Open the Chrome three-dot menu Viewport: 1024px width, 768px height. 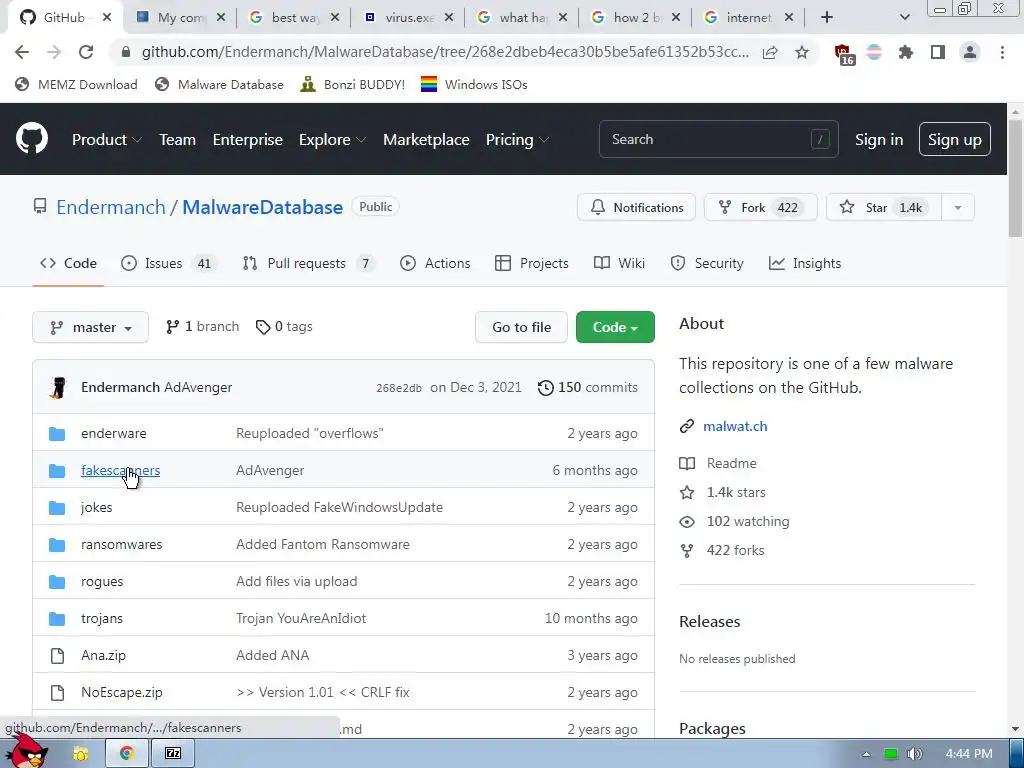click(1002, 52)
